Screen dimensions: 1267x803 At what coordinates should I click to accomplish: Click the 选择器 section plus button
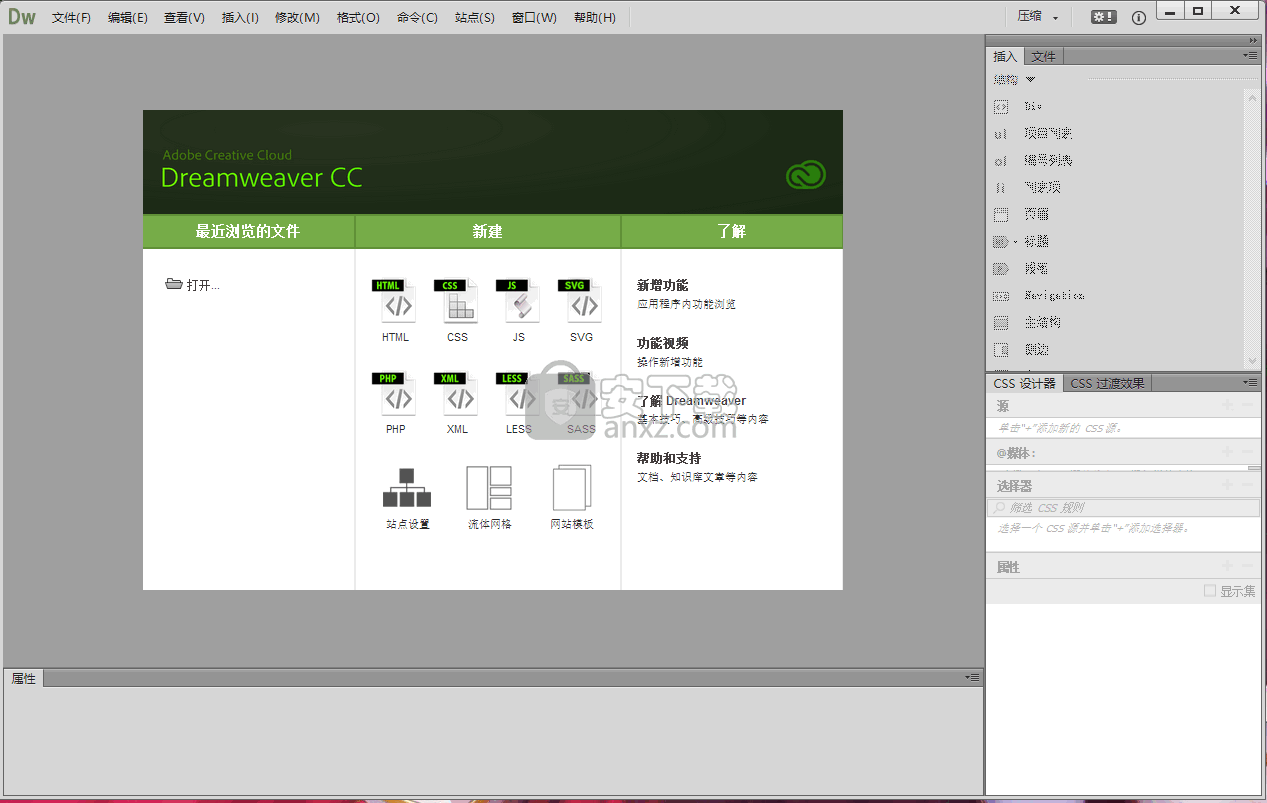[x=1228, y=486]
